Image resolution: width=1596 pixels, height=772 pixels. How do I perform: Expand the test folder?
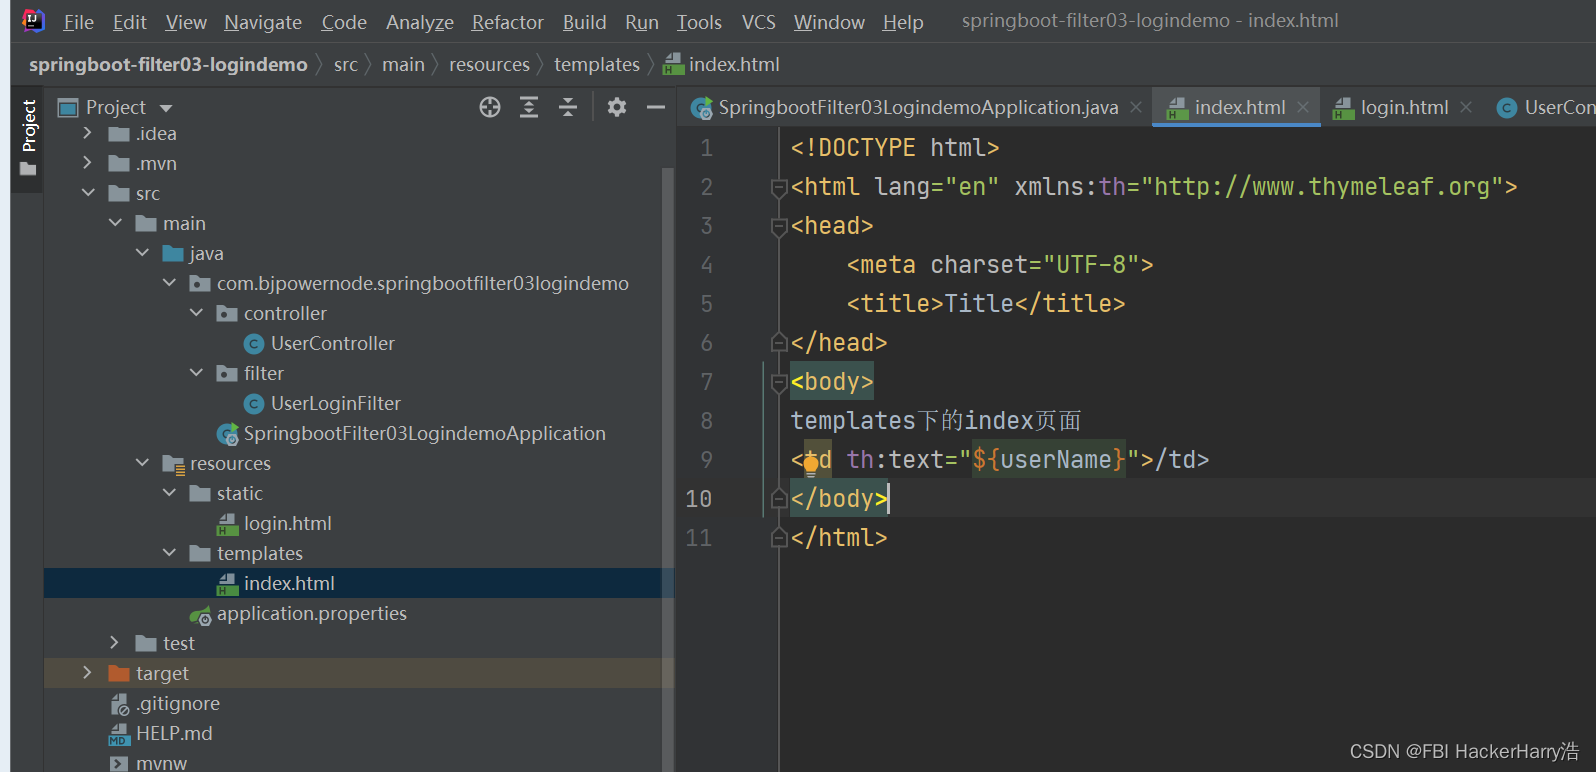[115, 643]
